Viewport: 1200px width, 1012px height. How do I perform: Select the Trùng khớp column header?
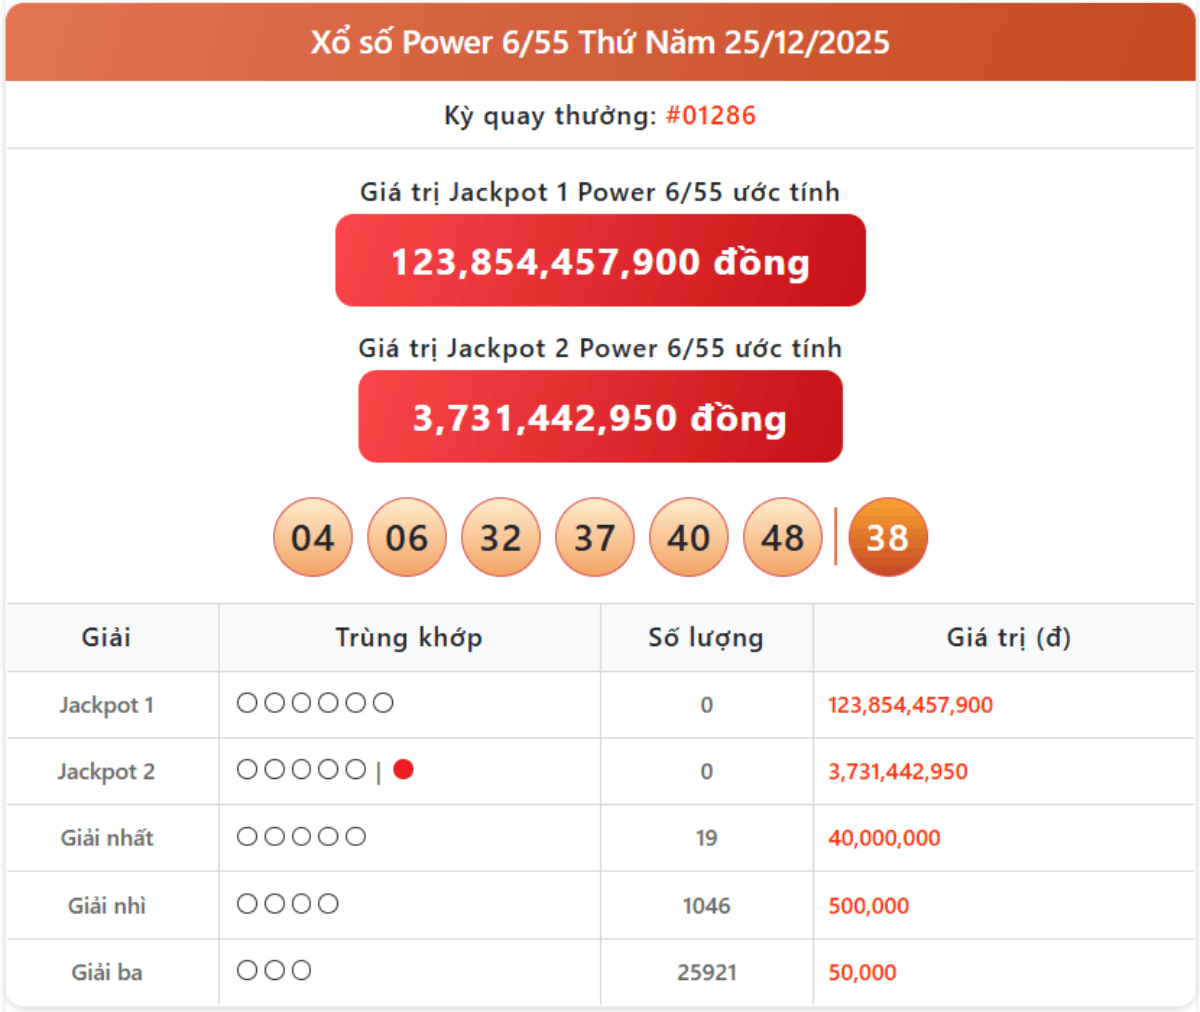408,637
